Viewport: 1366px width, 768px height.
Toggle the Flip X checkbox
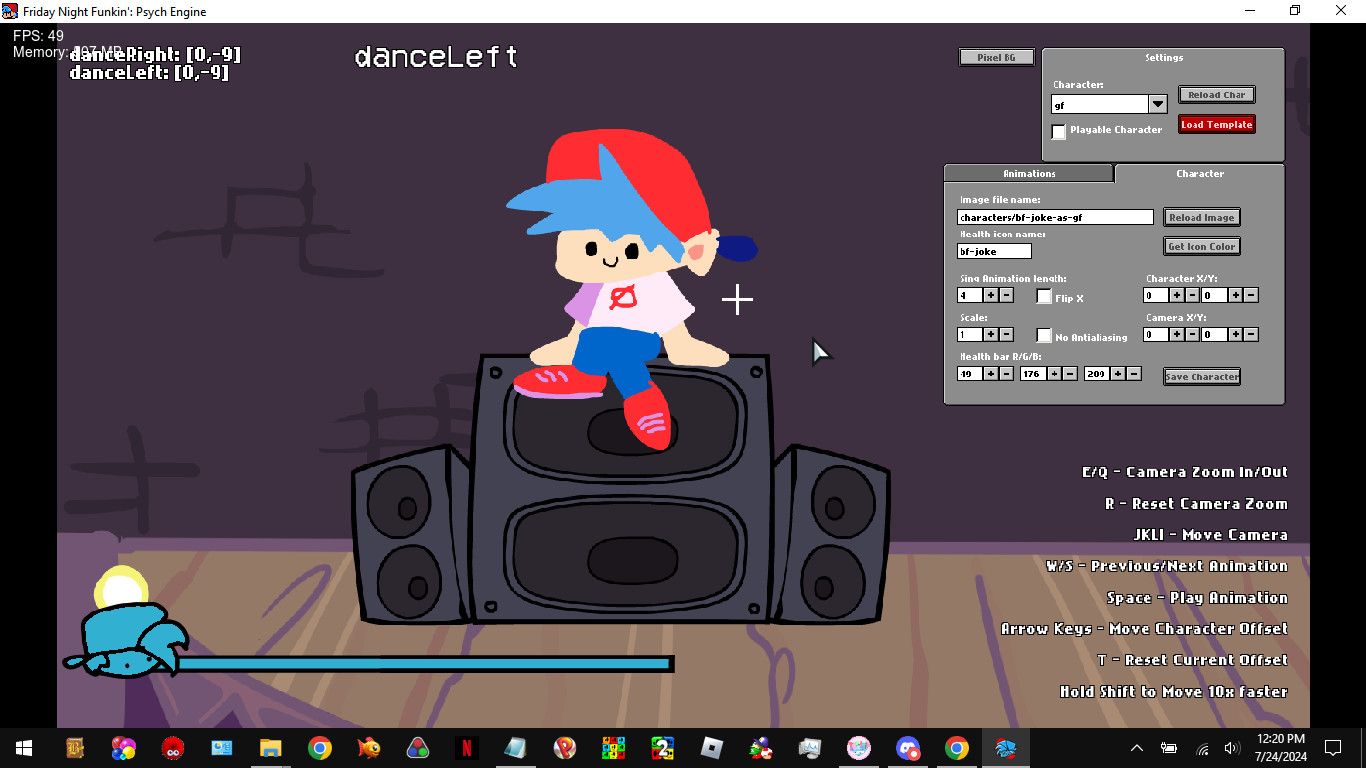pos(1044,297)
